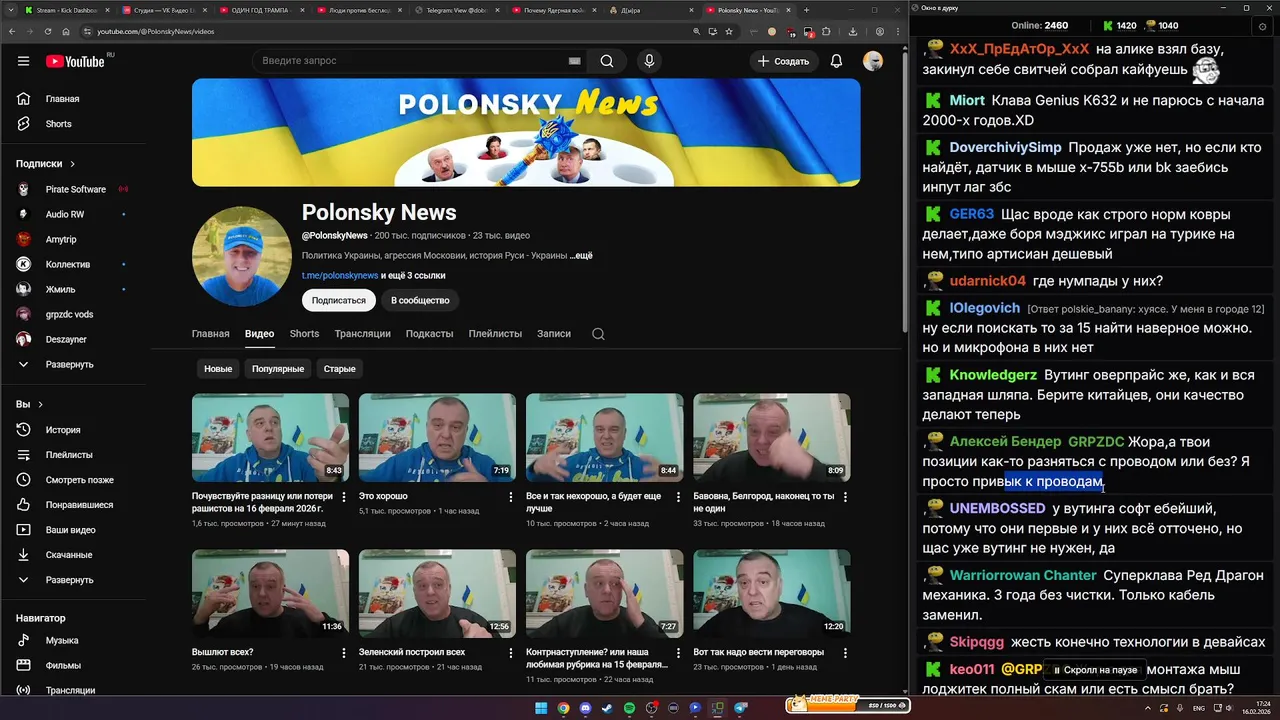Open browser downloads icon
This screenshot has height=720, width=1280.
point(852,31)
